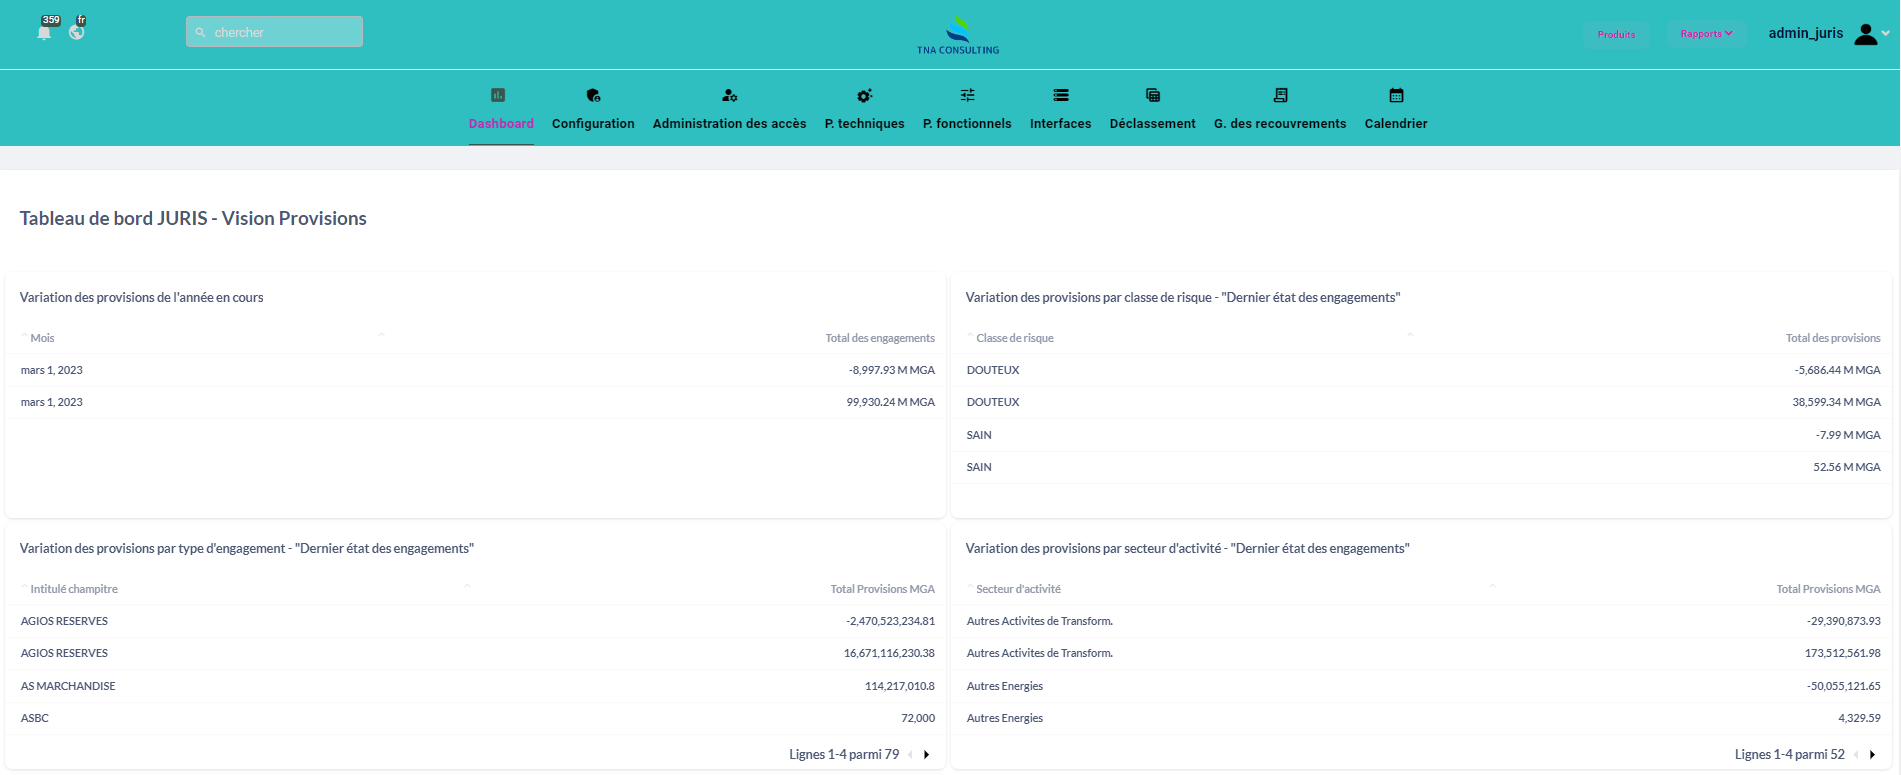This screenshot has height=775, width=1901.
Task: Click the Produits button
Action: coord(1616,34)
